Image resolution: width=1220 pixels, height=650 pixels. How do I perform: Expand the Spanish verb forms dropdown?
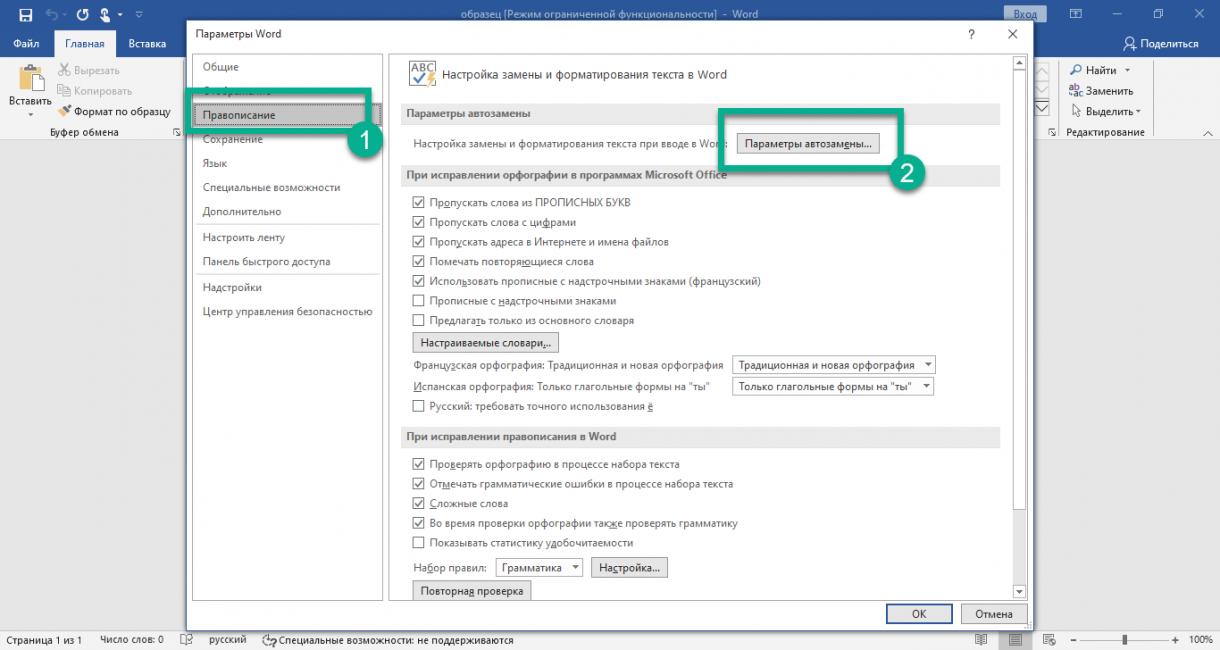[833, 386]
